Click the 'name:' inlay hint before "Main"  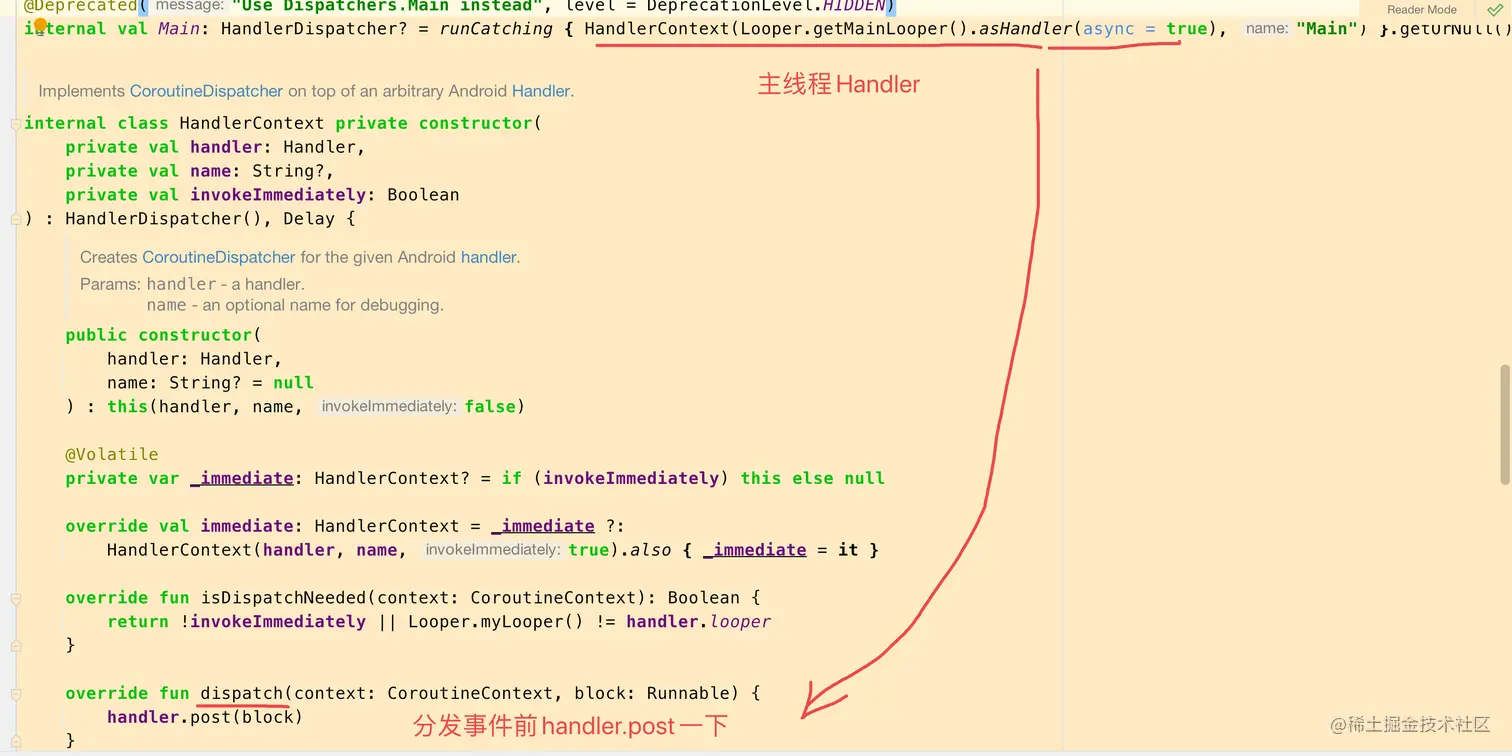1267,29
